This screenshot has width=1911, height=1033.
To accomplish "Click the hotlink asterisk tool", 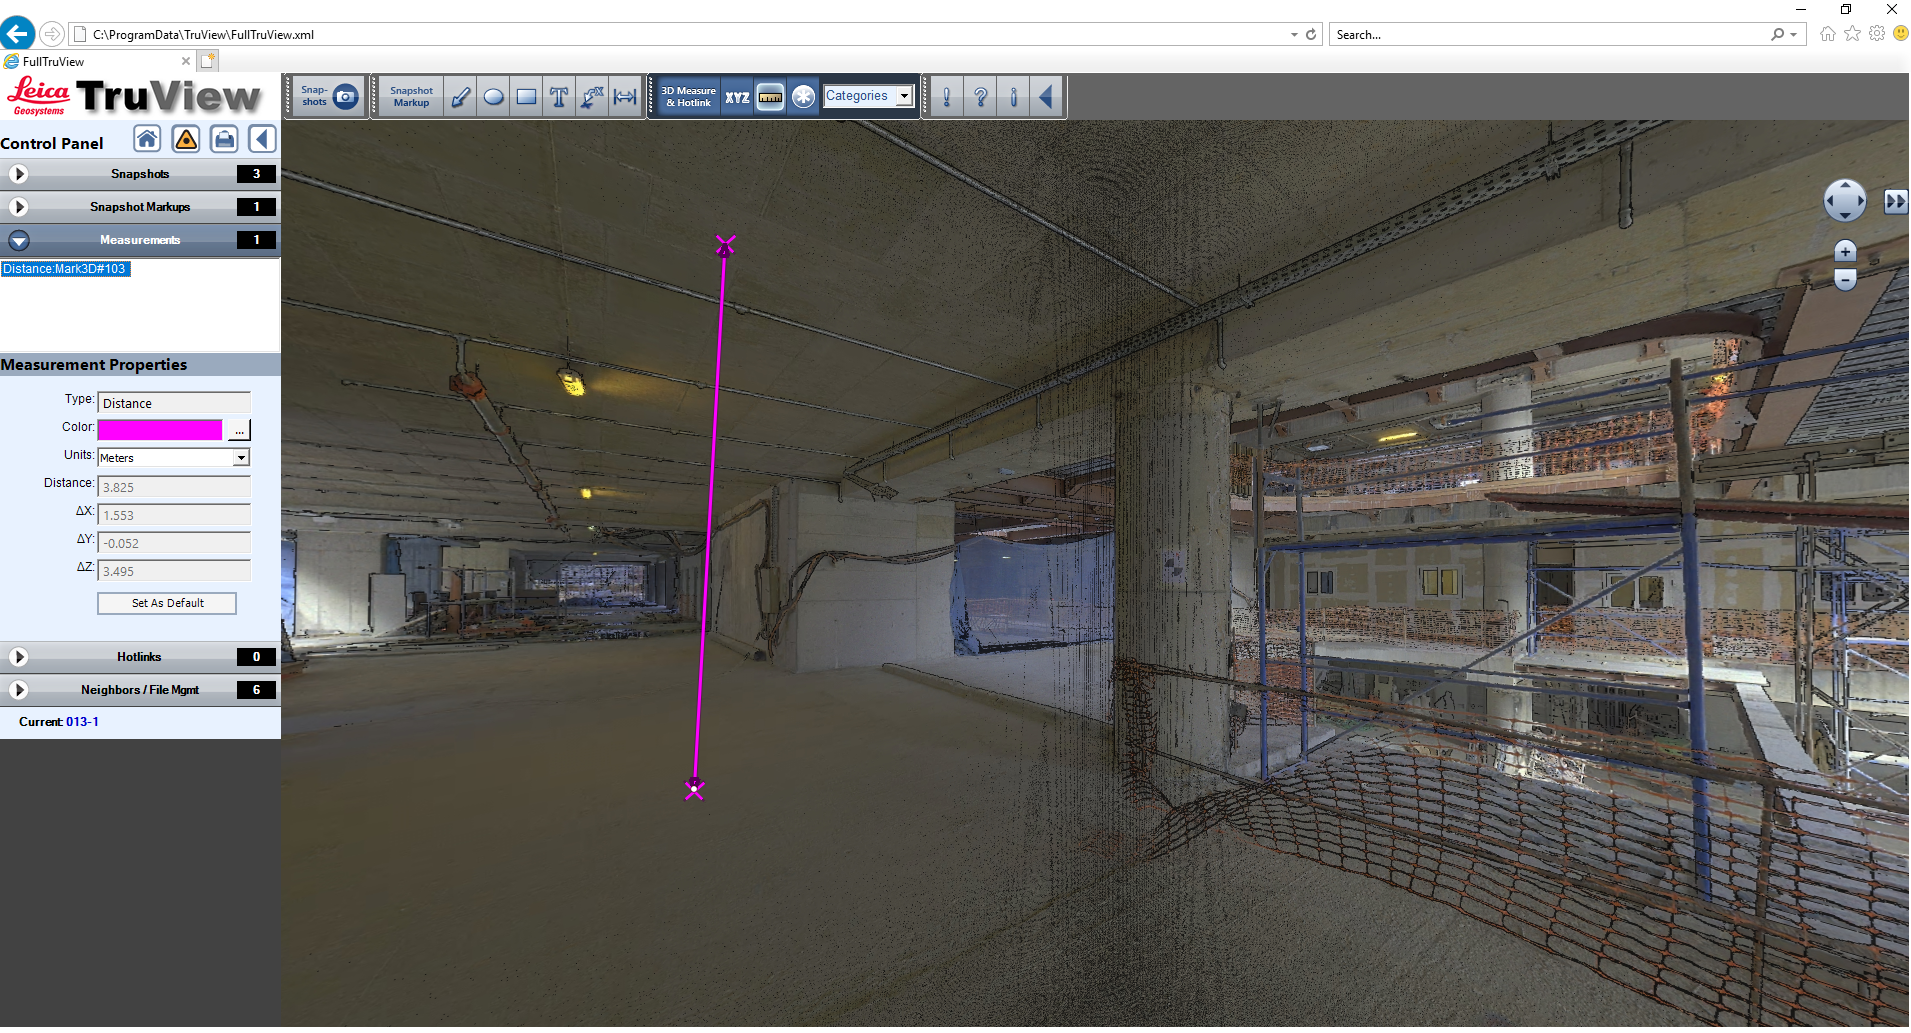I will click(x=803, y=97).
